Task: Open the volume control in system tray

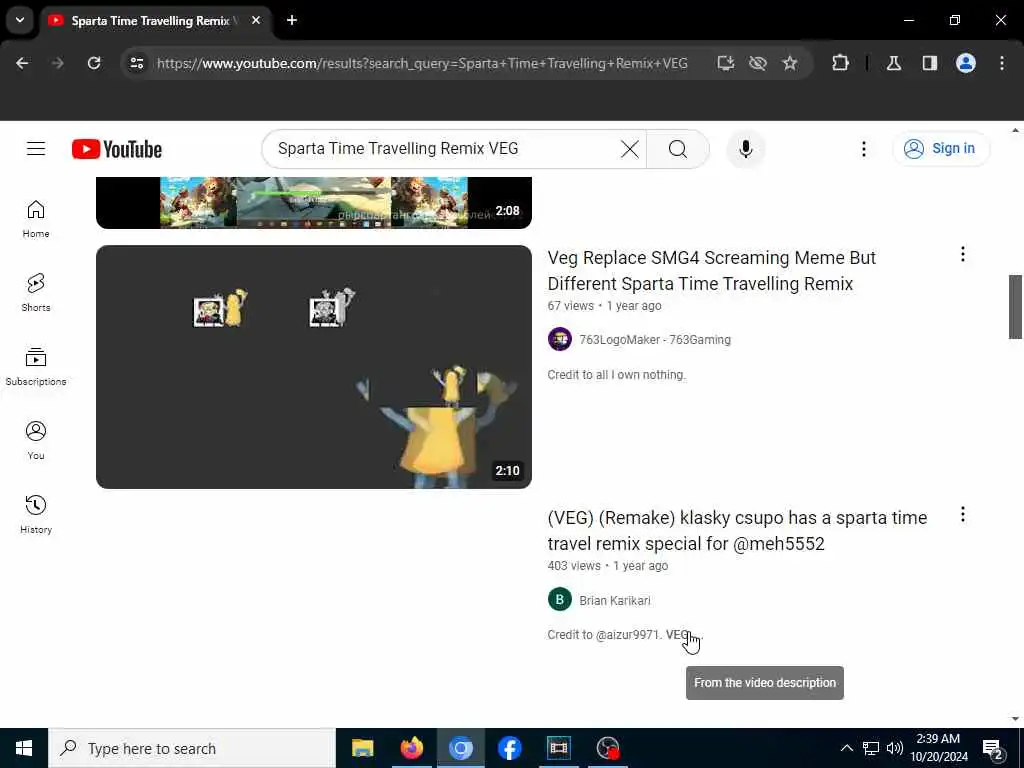Action: 895,748
